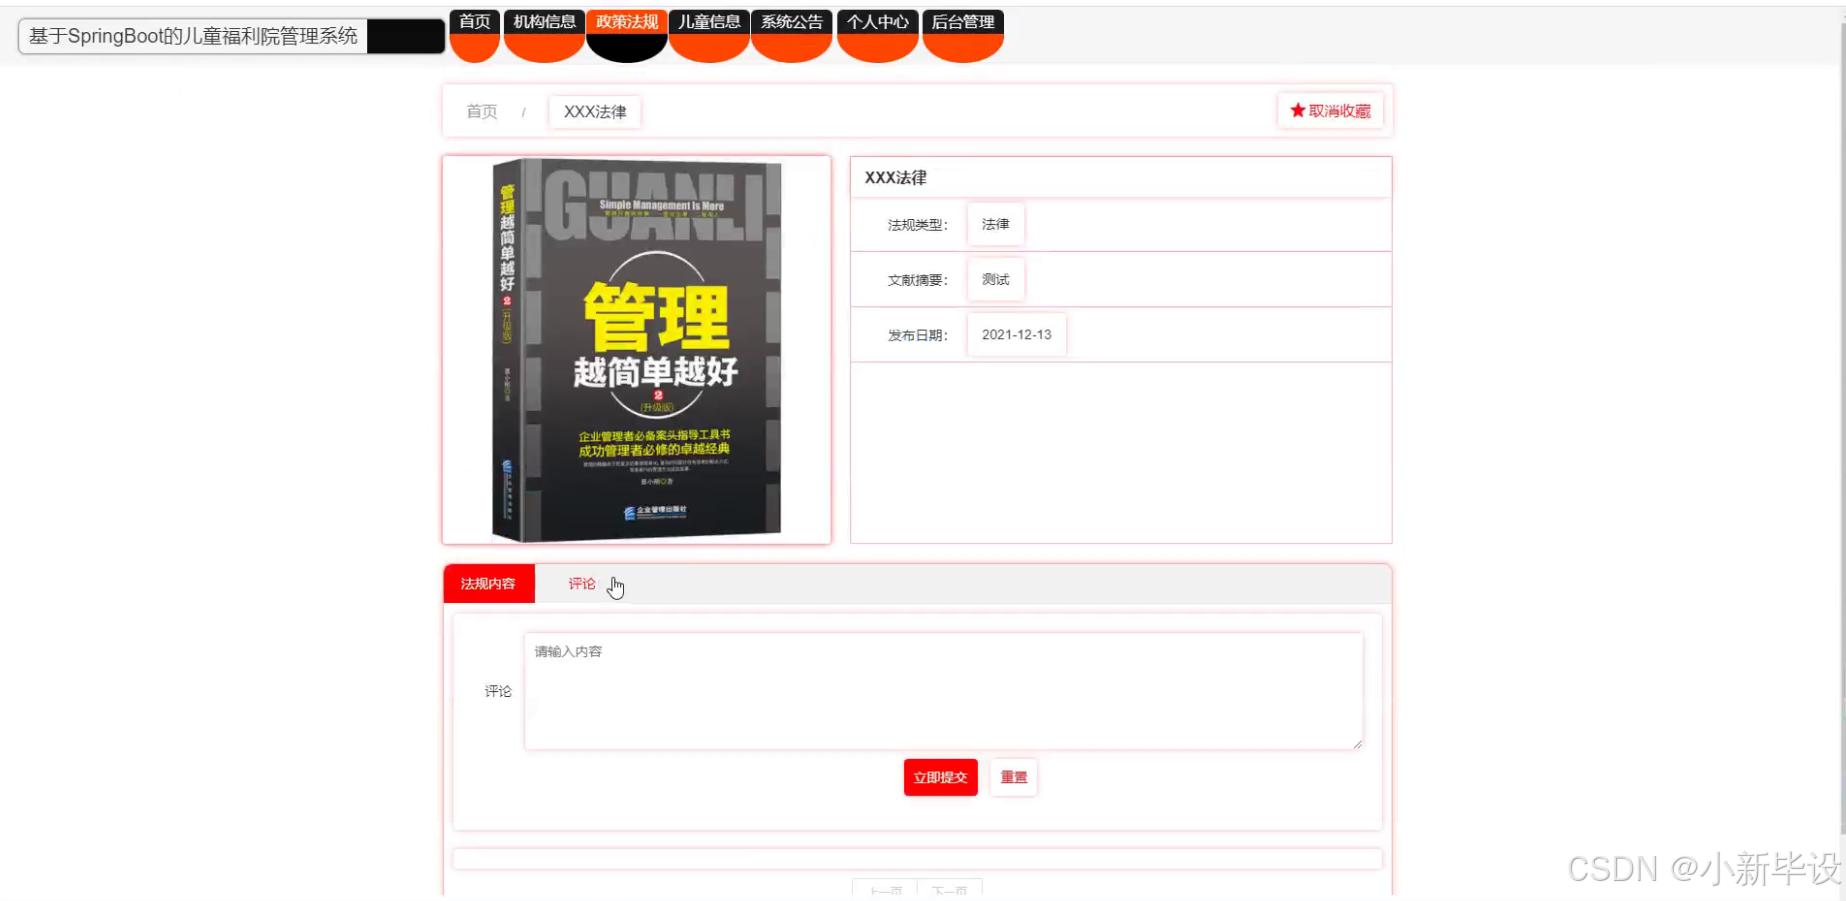Click the textarea resize handle corner
The width and height of the screenshot is (1846, 901).
(1356, 743)
